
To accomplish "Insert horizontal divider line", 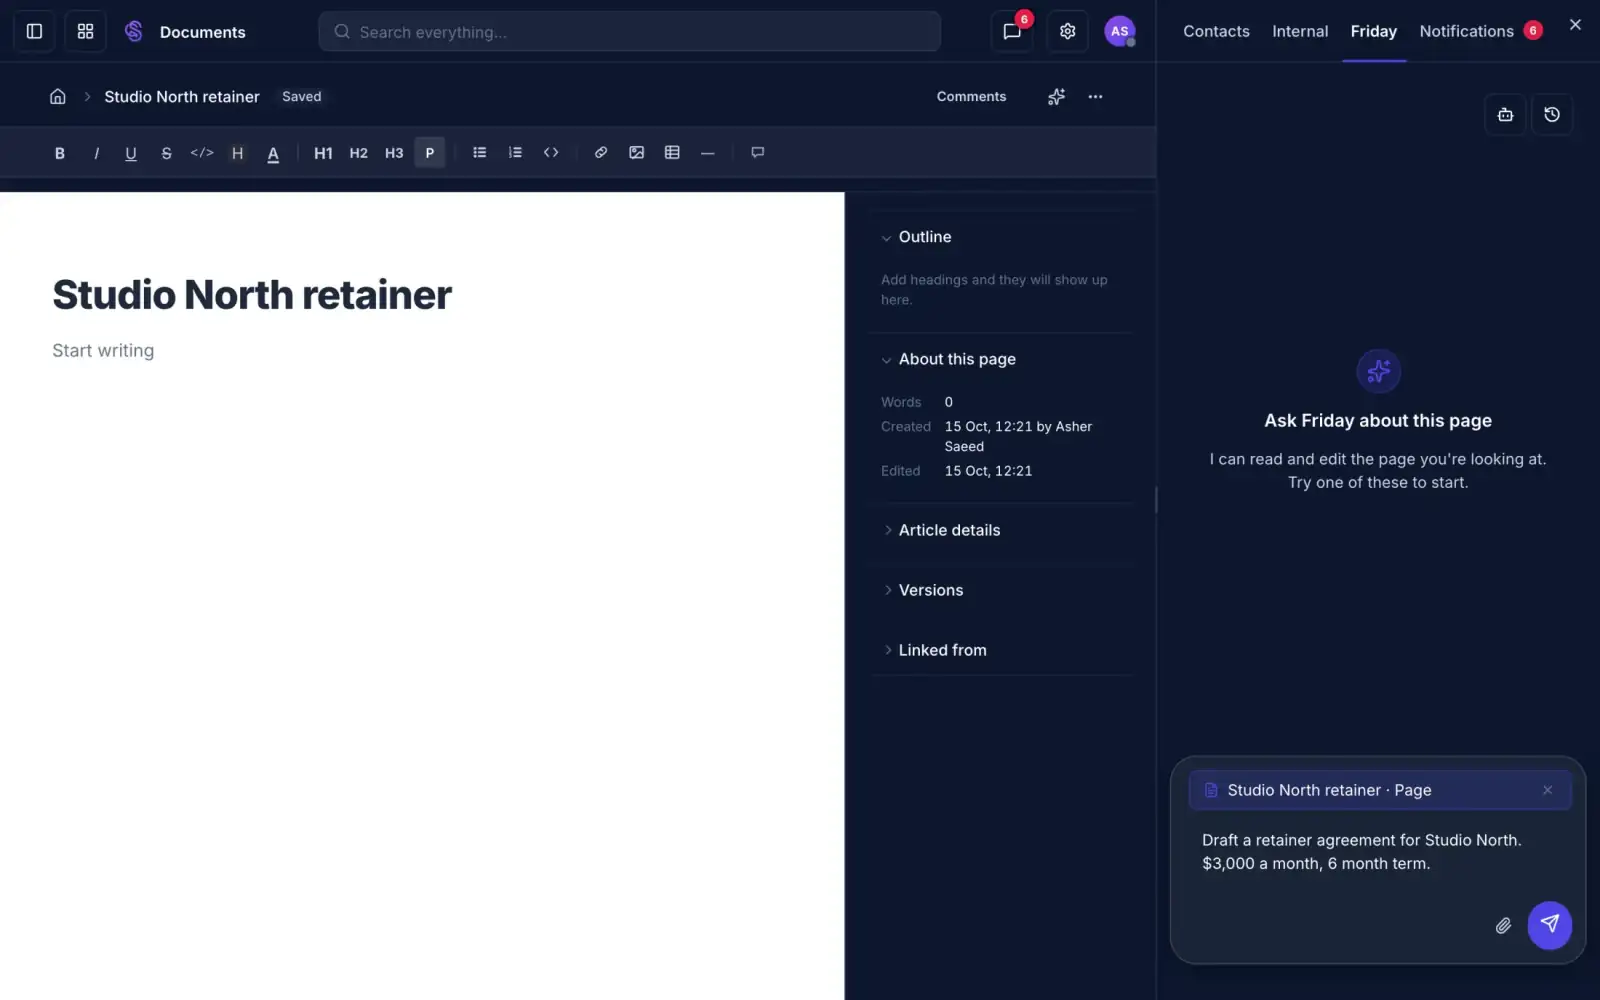I will pyautogui.click(x=708, y=153).
